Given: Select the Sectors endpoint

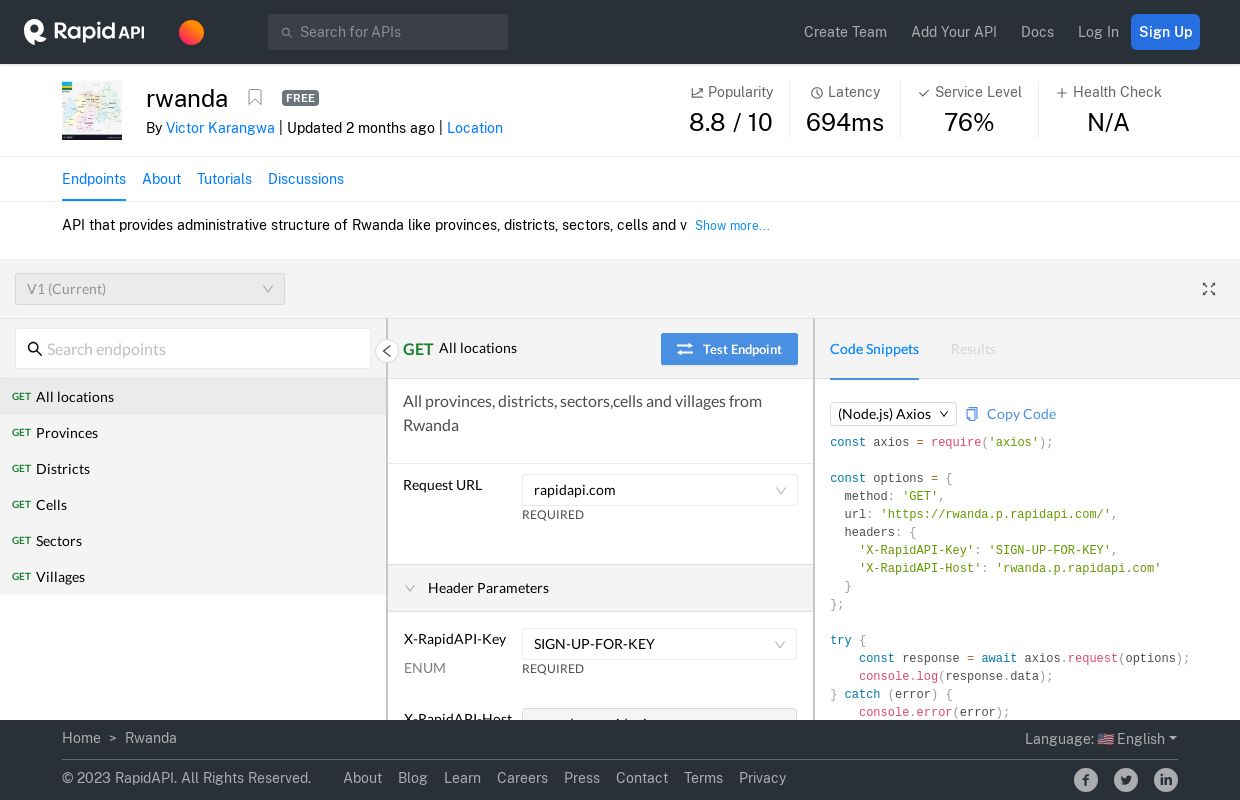Looking at the screenshot, I should point(193,541).
